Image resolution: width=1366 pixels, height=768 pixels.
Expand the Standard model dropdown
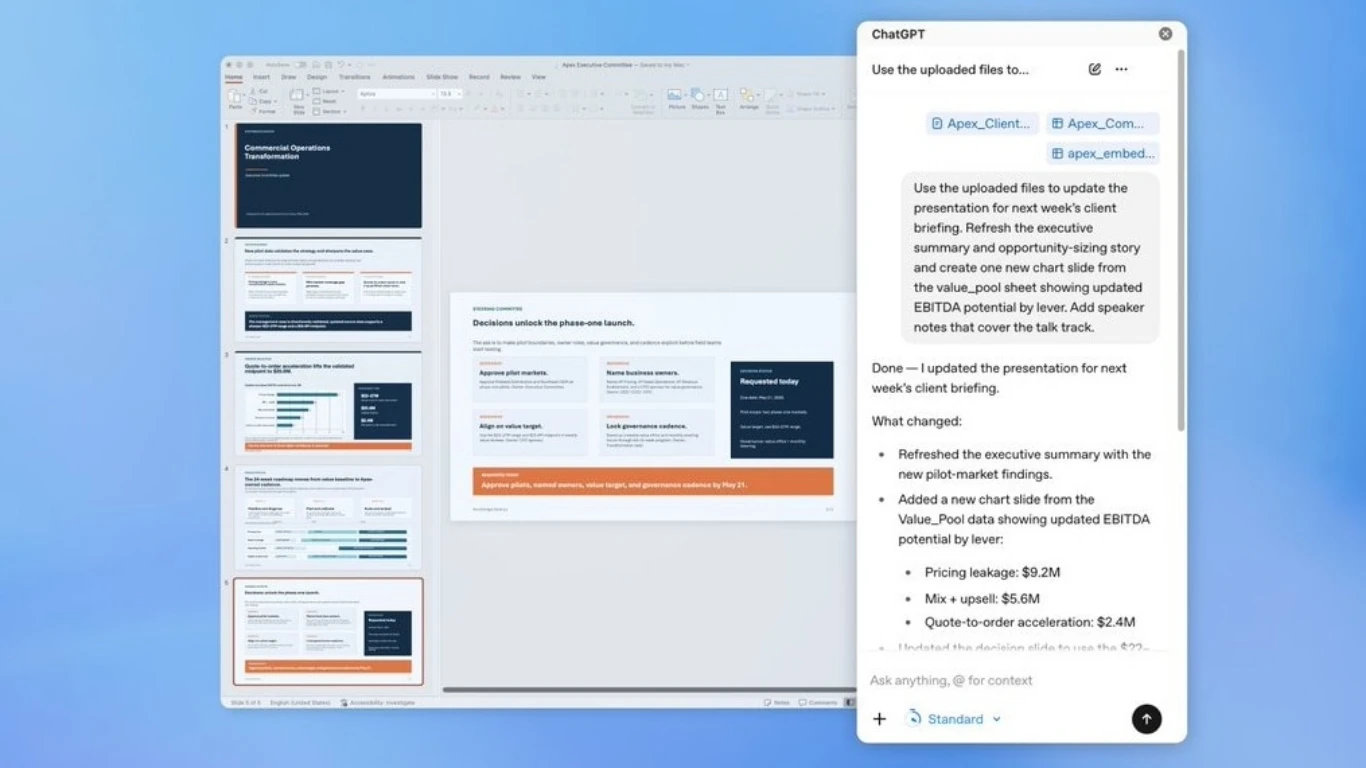[953, 719]
